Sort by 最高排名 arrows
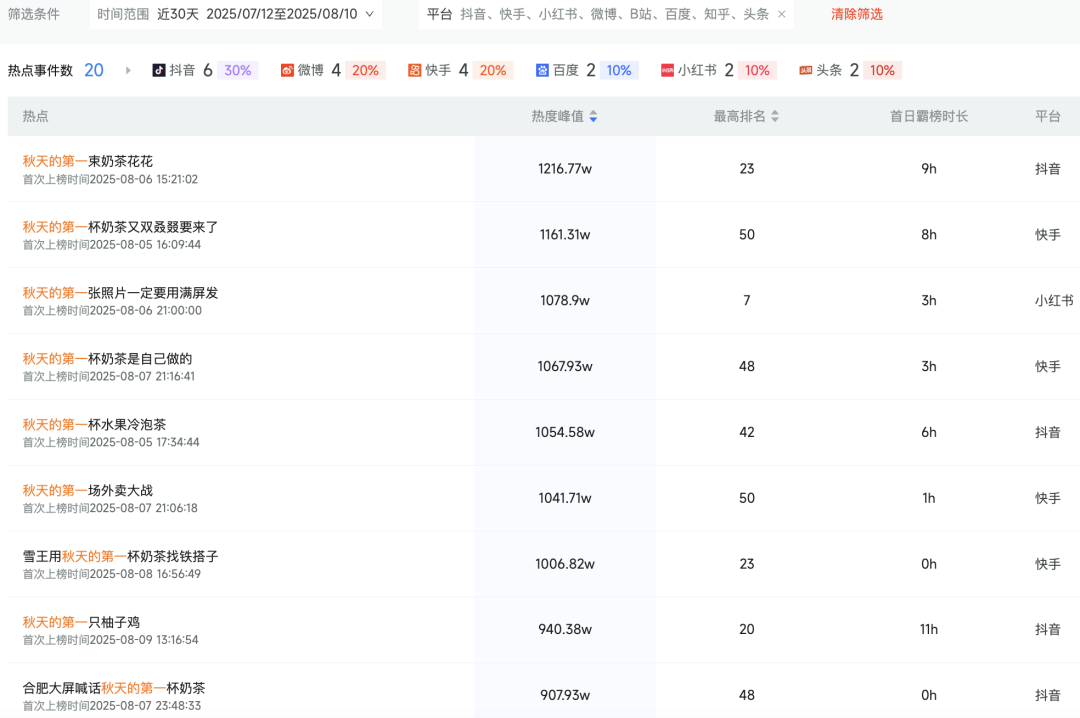Screen dimensions: 1080x718 point(775,116)
